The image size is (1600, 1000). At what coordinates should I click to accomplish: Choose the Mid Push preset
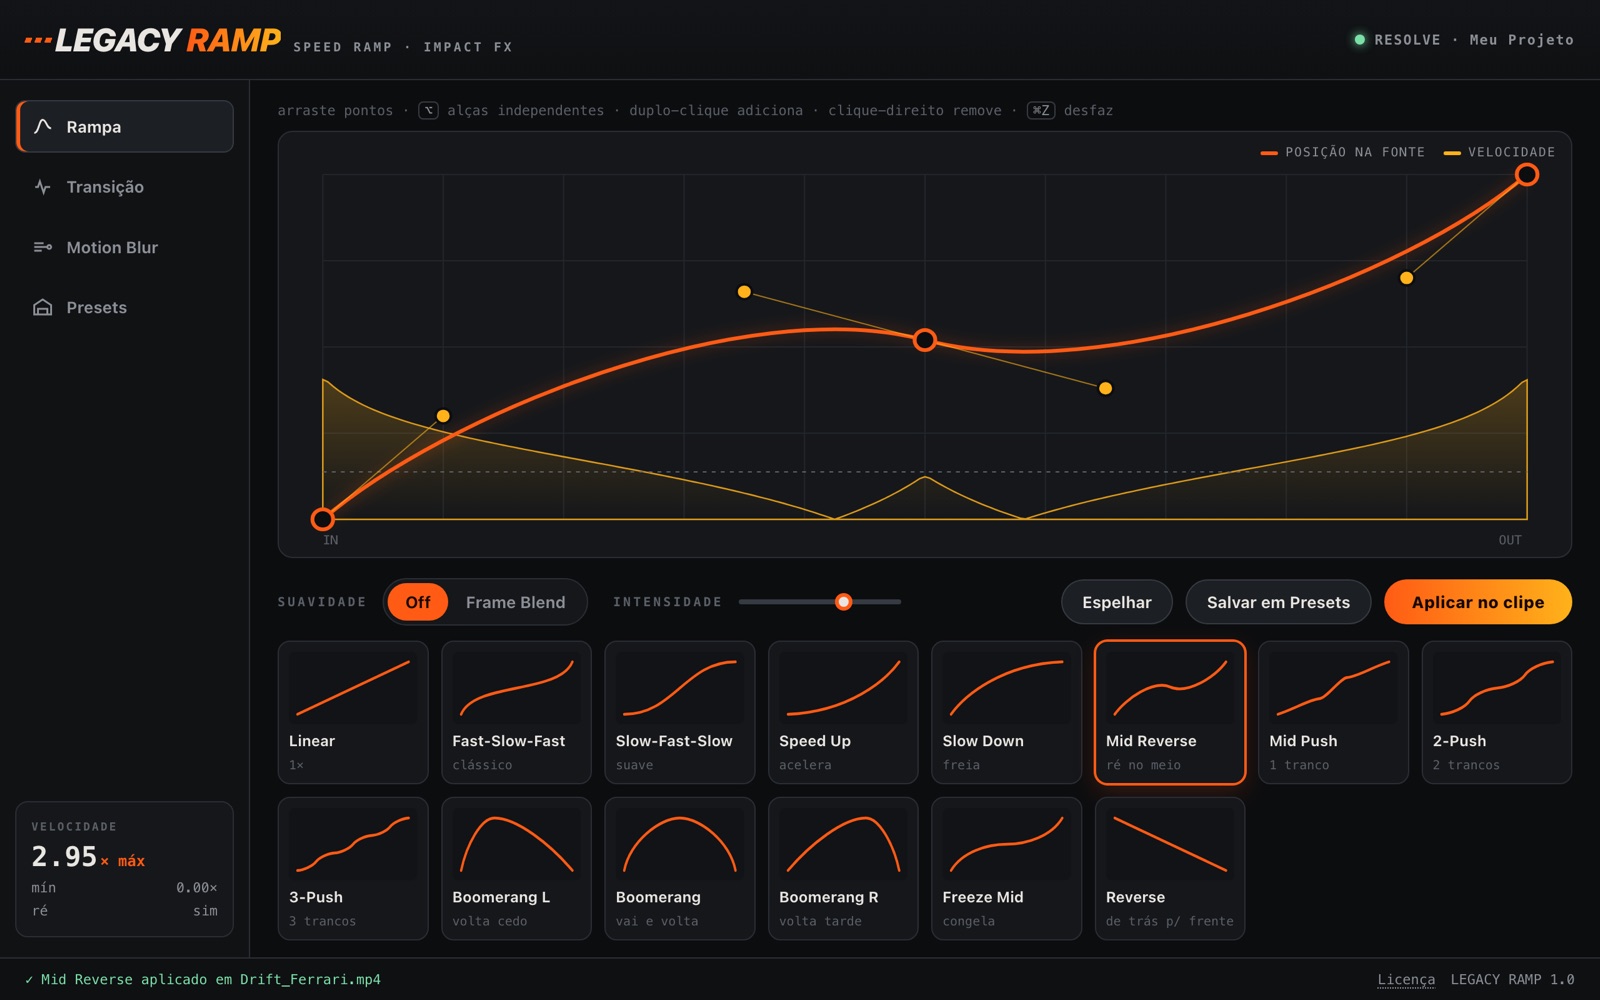click(1333, 712)
